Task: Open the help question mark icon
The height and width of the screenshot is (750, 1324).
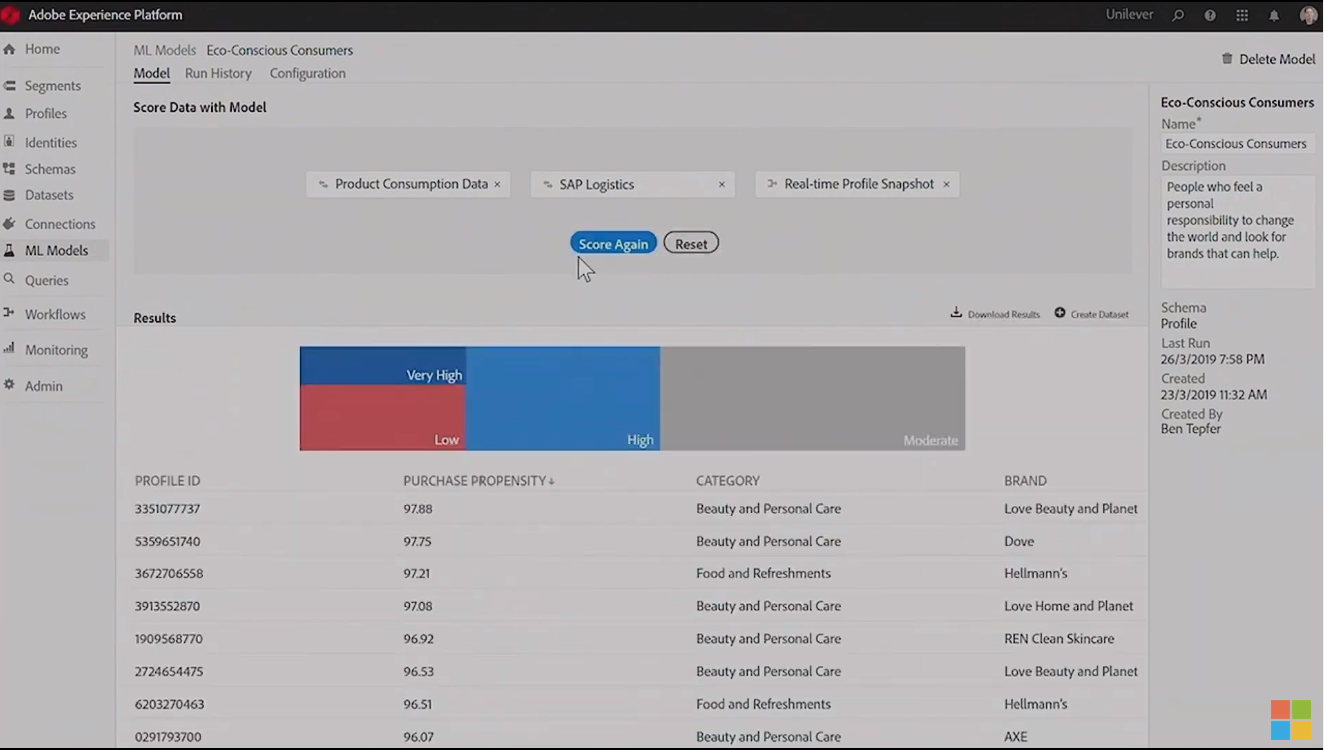Action: (1210, 15)
